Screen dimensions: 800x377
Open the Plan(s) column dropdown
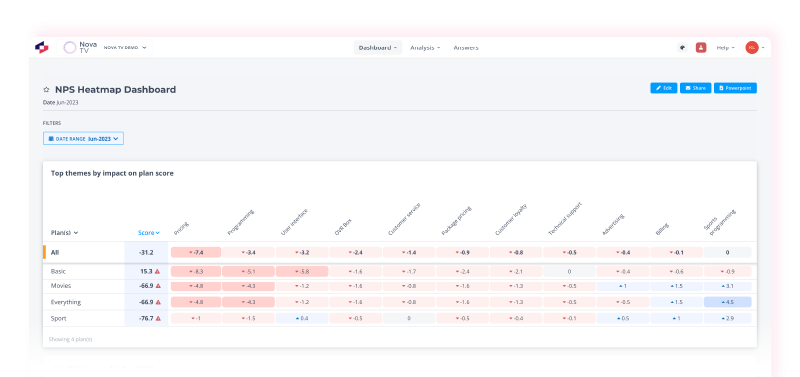coord(64,233)
